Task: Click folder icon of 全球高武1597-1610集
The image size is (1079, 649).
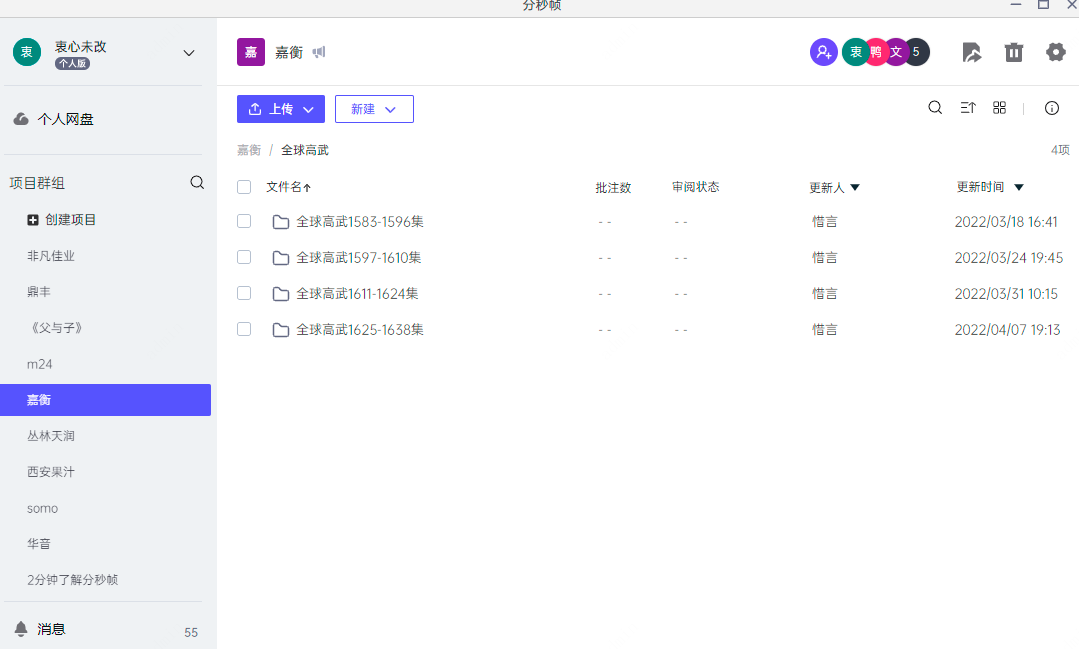Action: point(281,258)
